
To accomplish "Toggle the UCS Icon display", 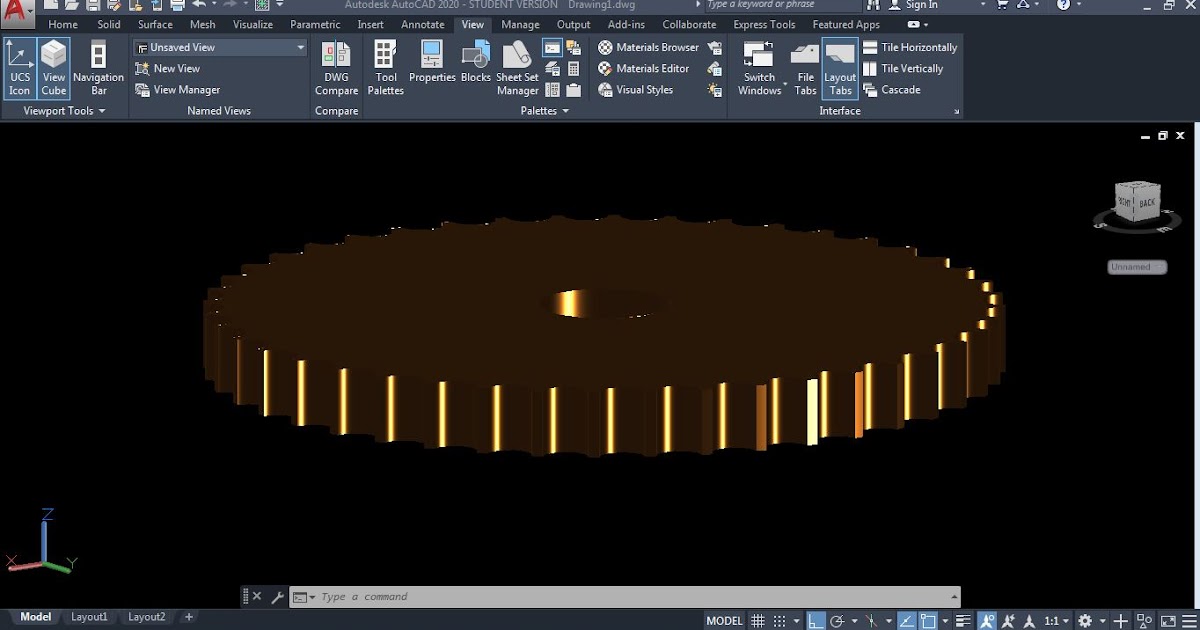I will point(19,67).
